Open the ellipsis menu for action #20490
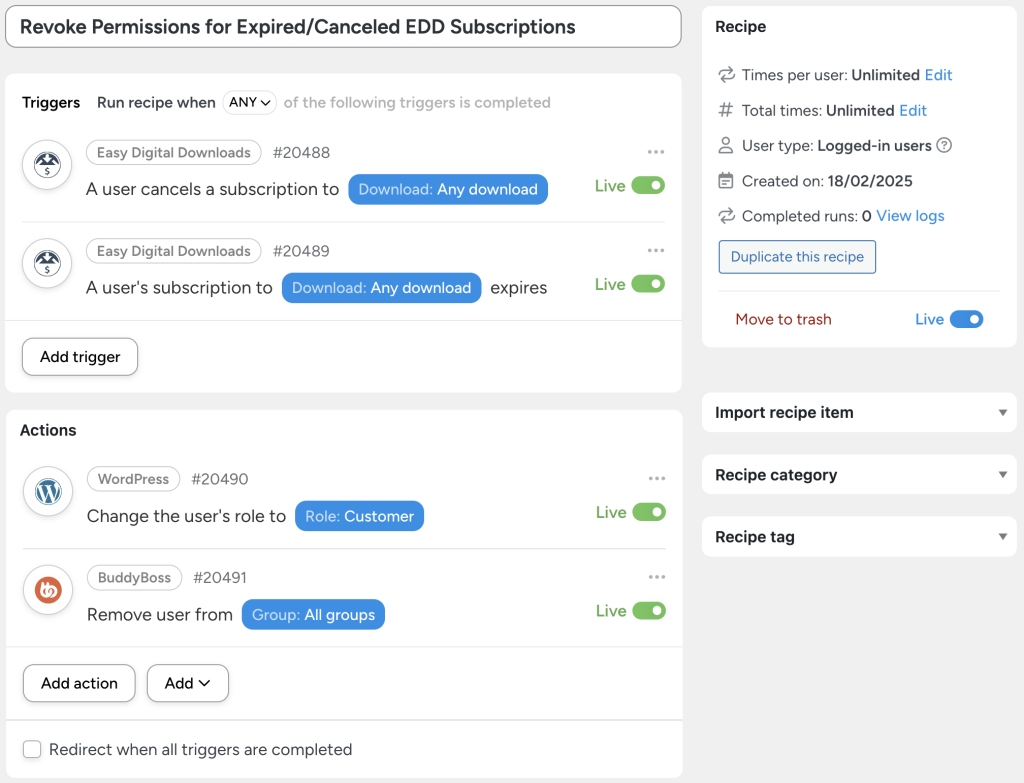This screenshot has height=783, width=1024. point(656,478)
